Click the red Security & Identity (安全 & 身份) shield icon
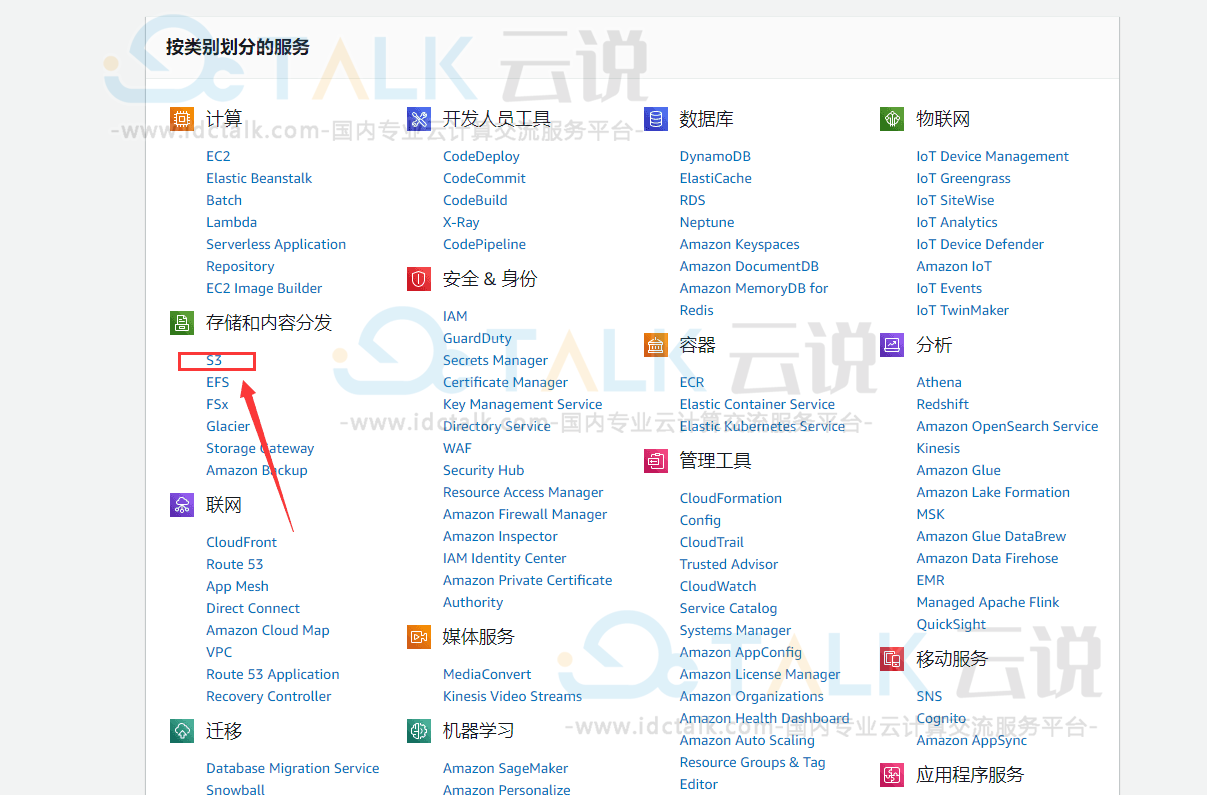Viewport: 1207px width, 795px height. click(x=419, y=279)
